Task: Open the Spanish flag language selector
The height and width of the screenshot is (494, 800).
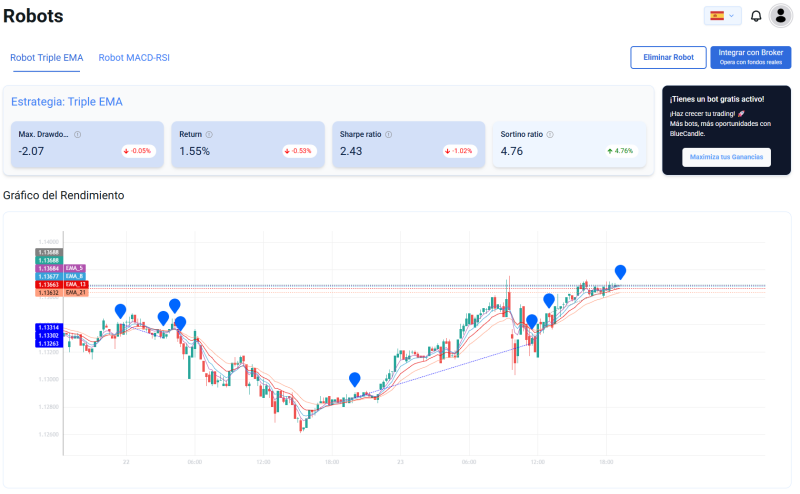Action: coord(723,16)
